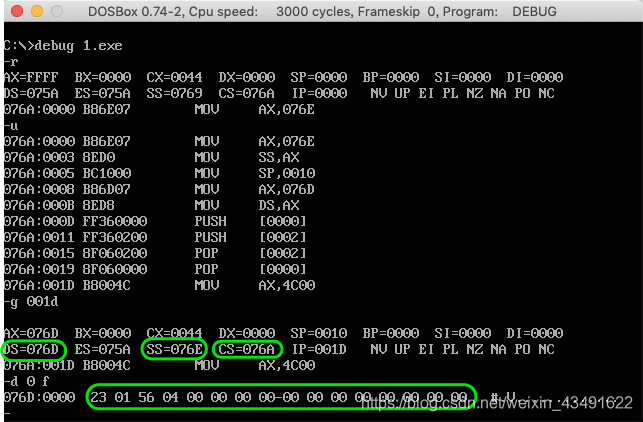643x422 pixels.
Task: Select the 'POP [0002]' instruction
Action: pos(251,253)
